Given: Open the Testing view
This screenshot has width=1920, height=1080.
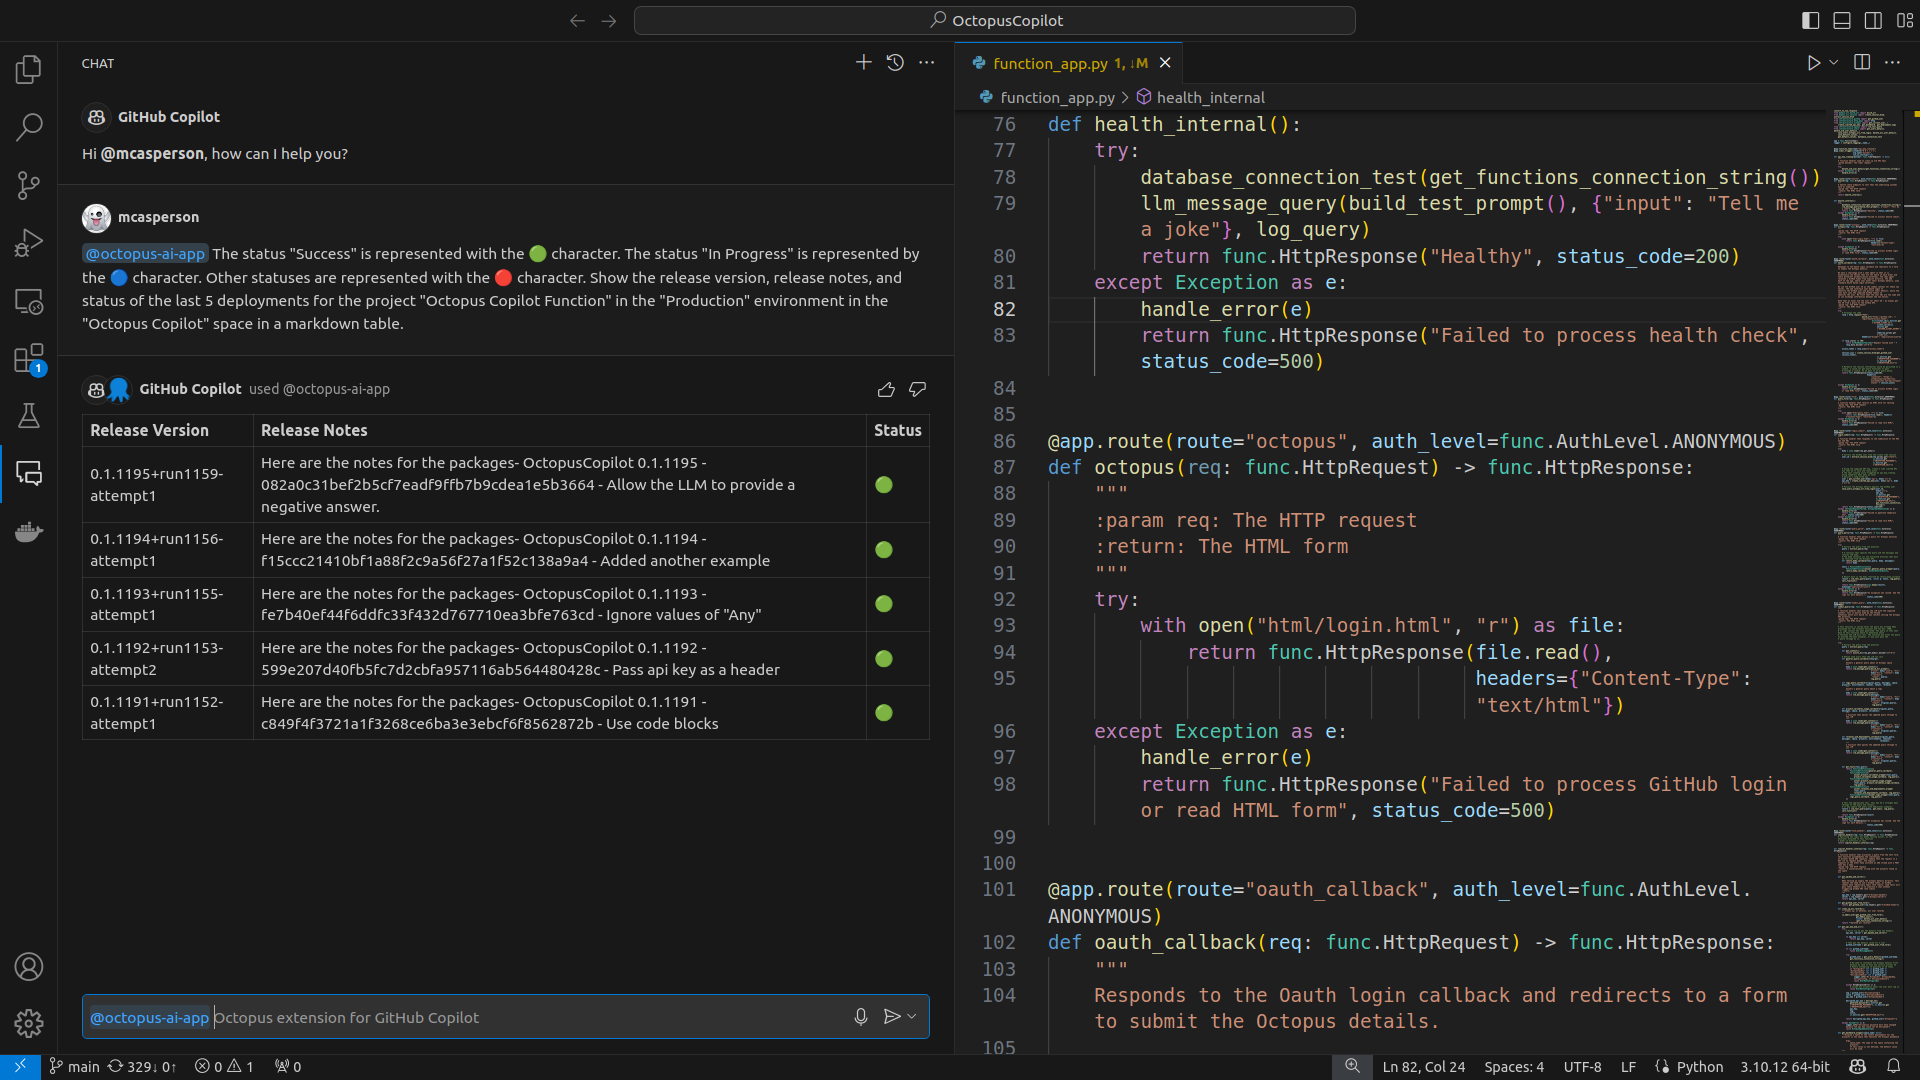Looking at the screenshot, I should click(x=28, y=415).
